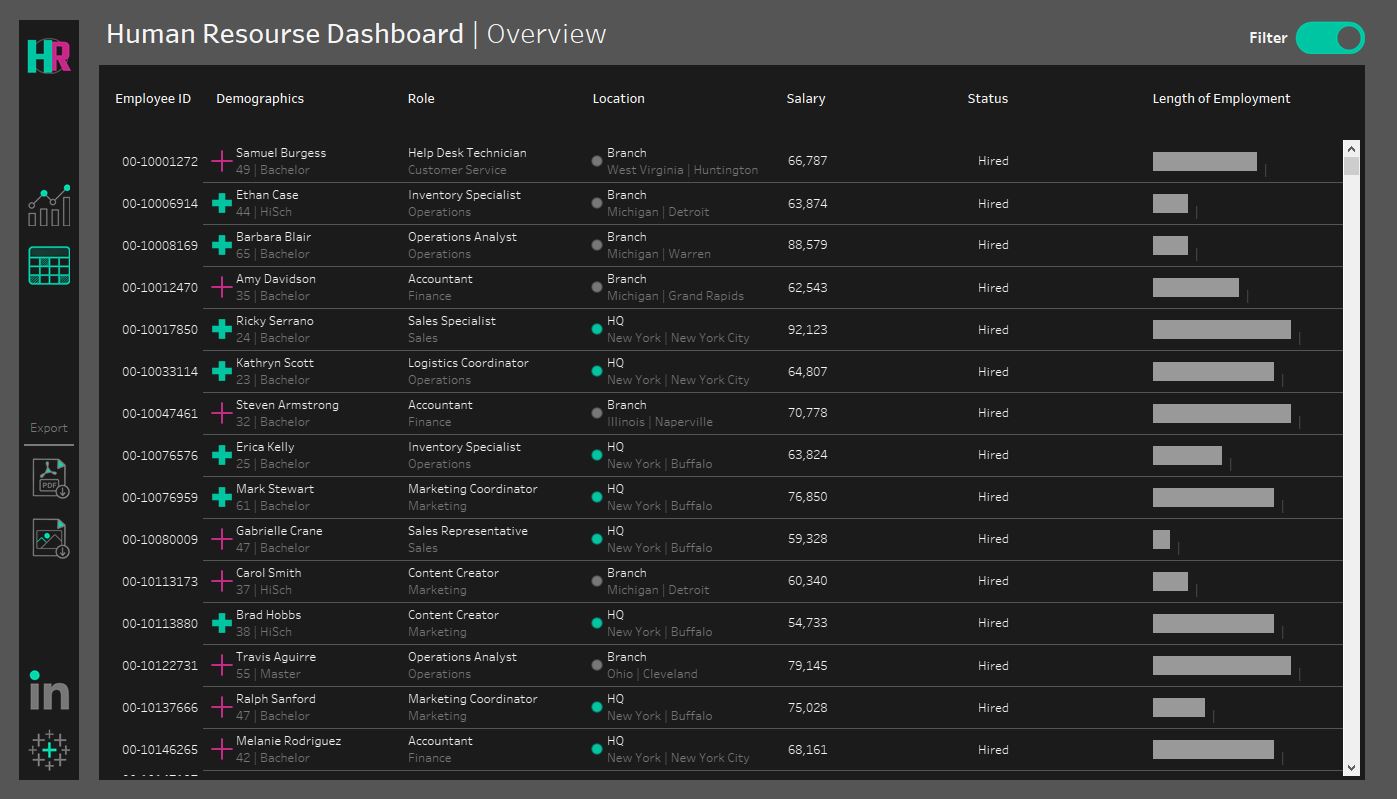Click salary value 92,123
1397x799 pixels.
click(807, 329)
